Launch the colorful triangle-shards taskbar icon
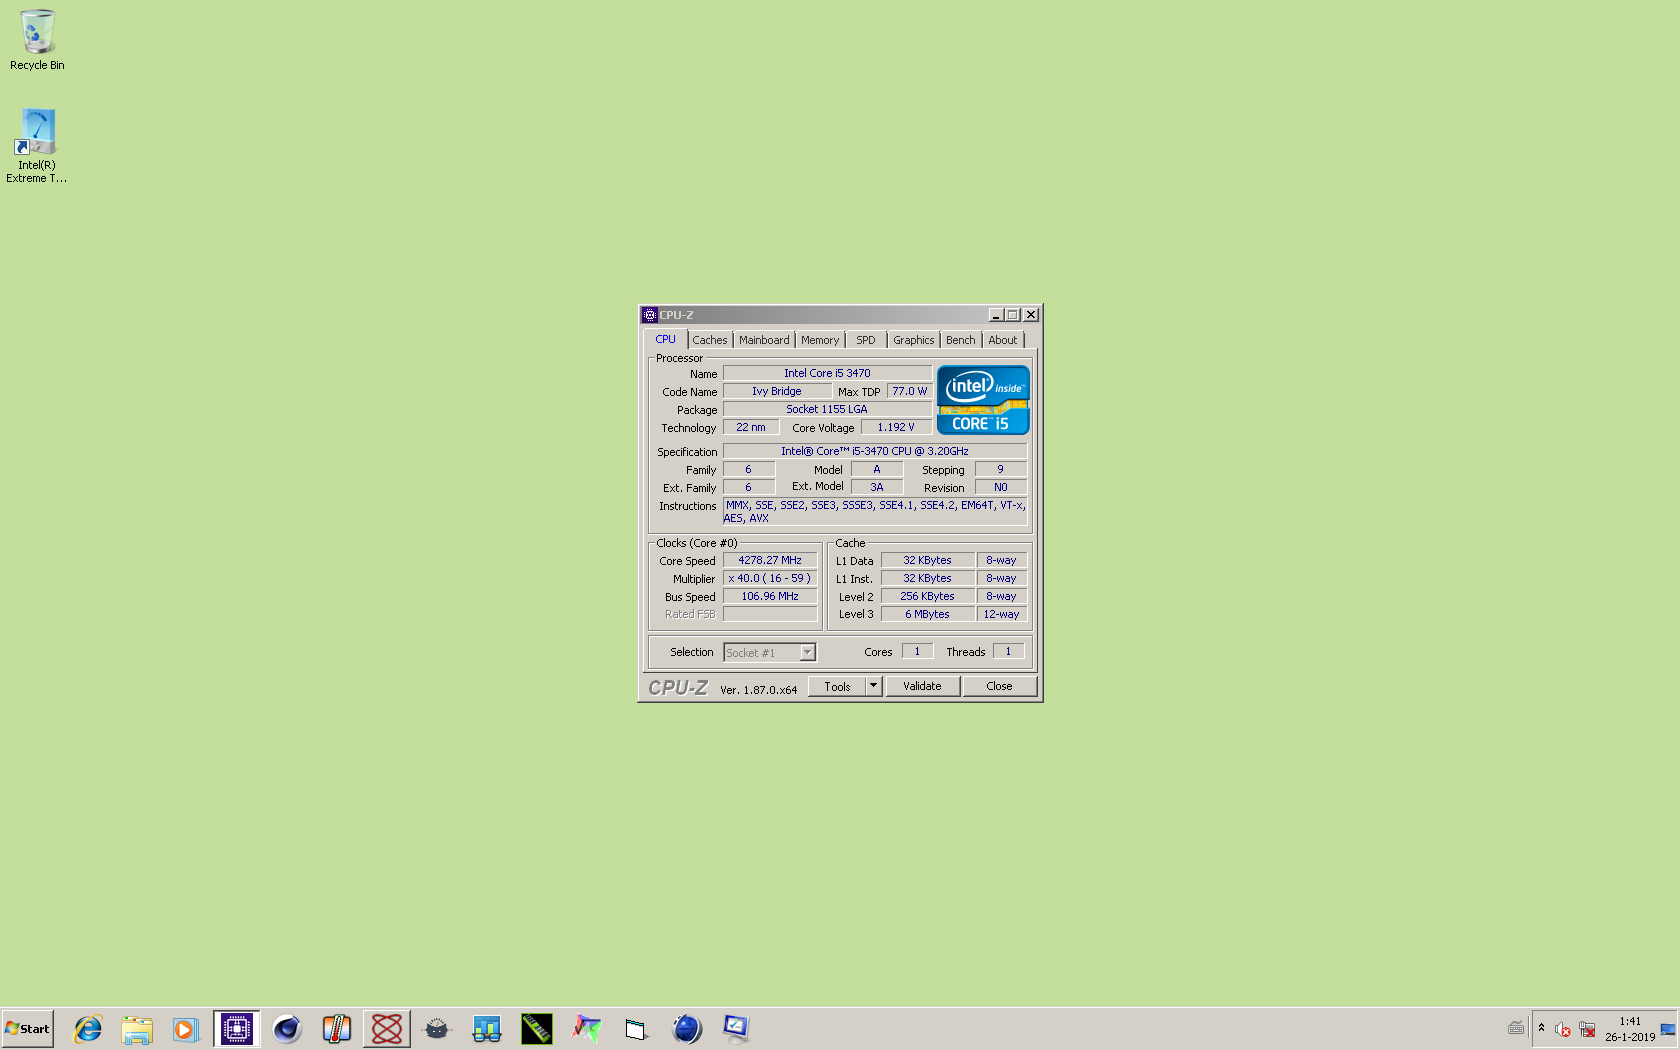The height and width of the screenshot is (1050, 1680). pyautogui.click(x=587, y=1028)
